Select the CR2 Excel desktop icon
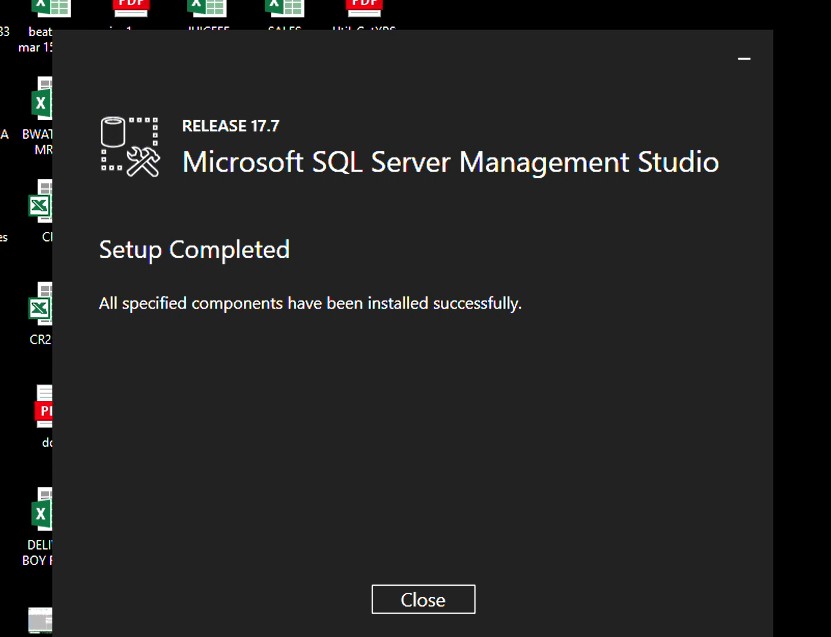Screen dimensions: 831x637 40,304
